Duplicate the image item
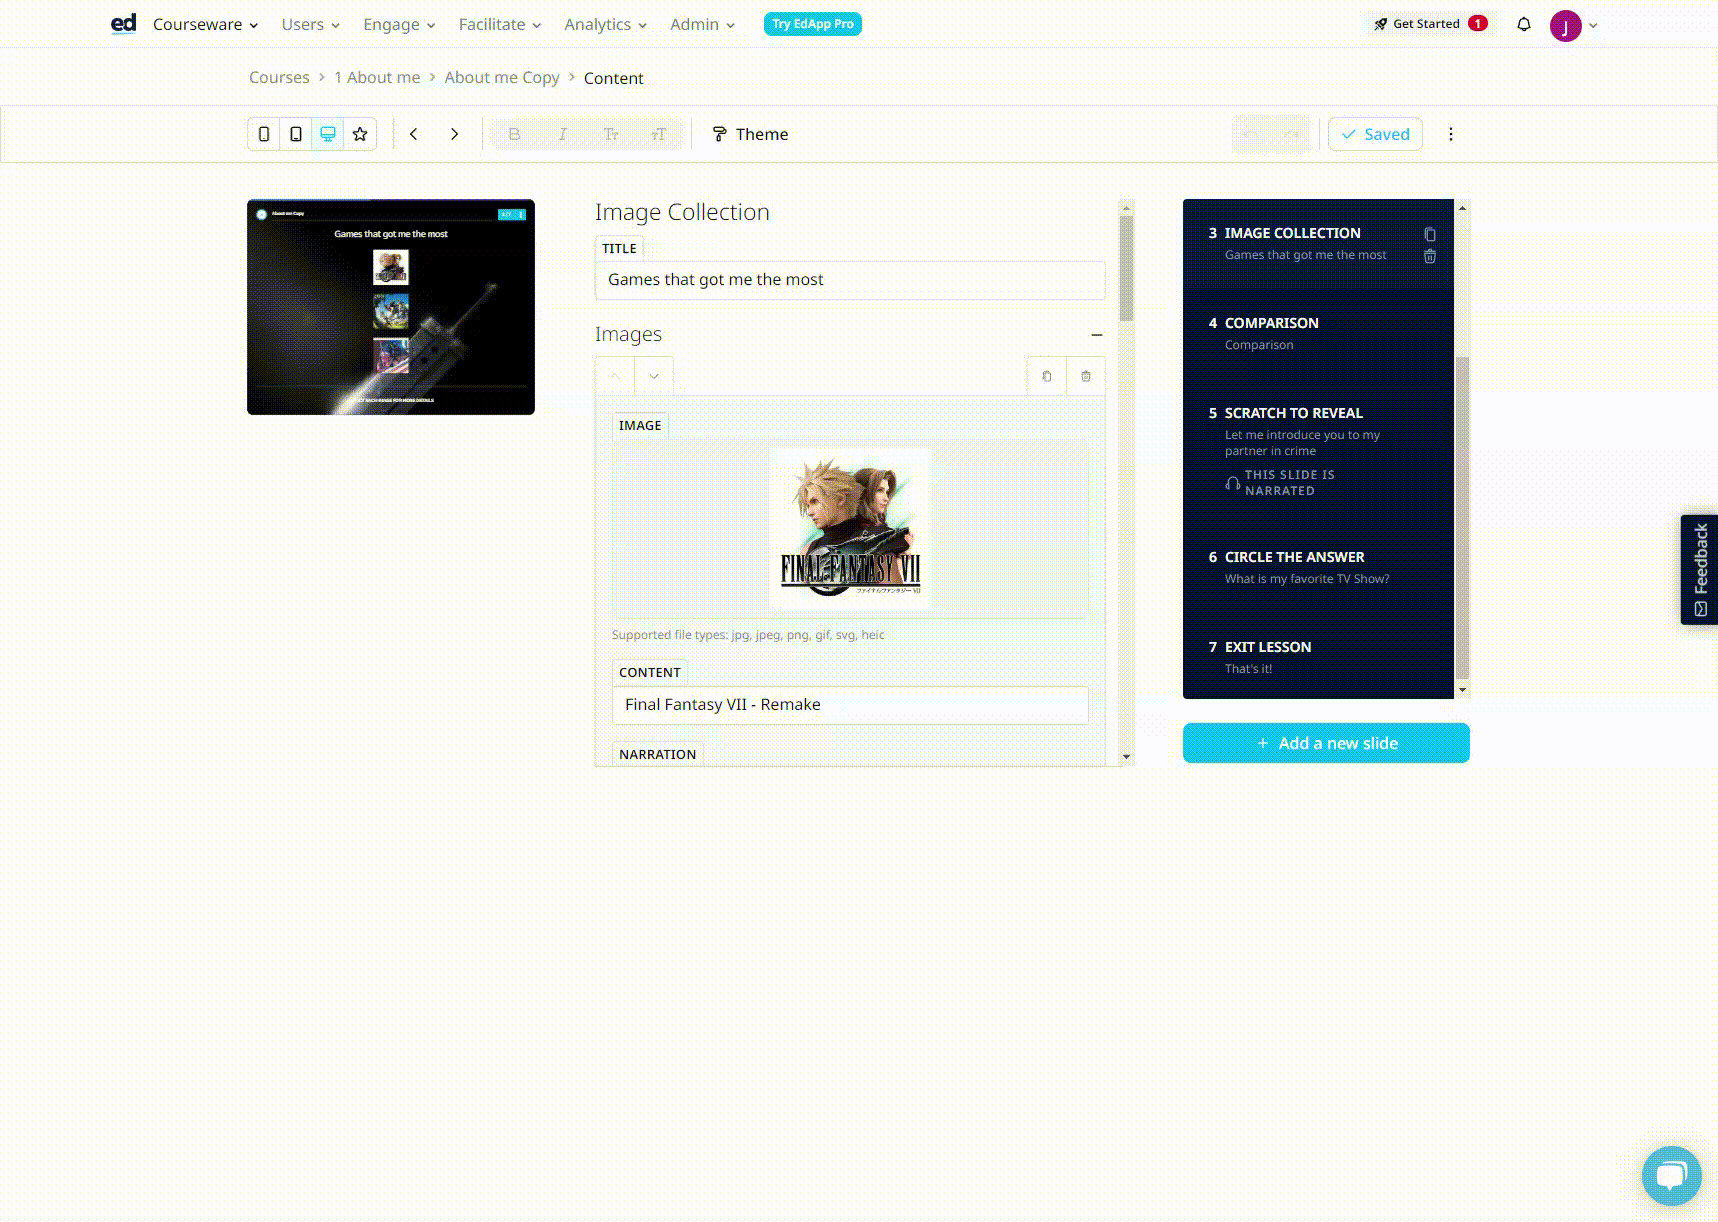This screenshot has width=1718, height=1222. point(1047,376)
